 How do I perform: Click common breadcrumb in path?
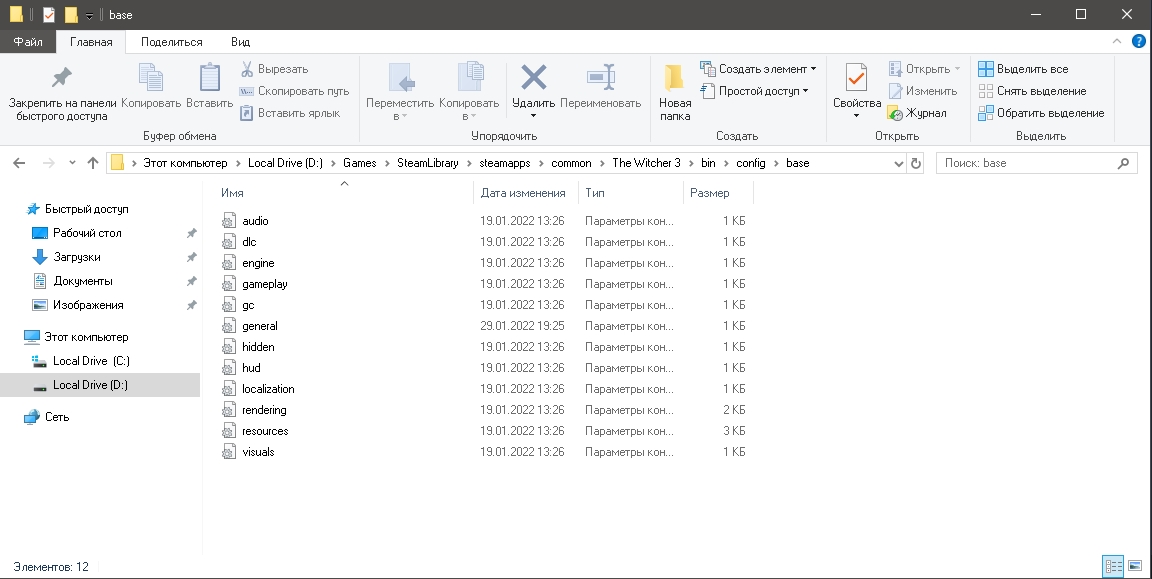pyautogui.click(x=571, y=163)
